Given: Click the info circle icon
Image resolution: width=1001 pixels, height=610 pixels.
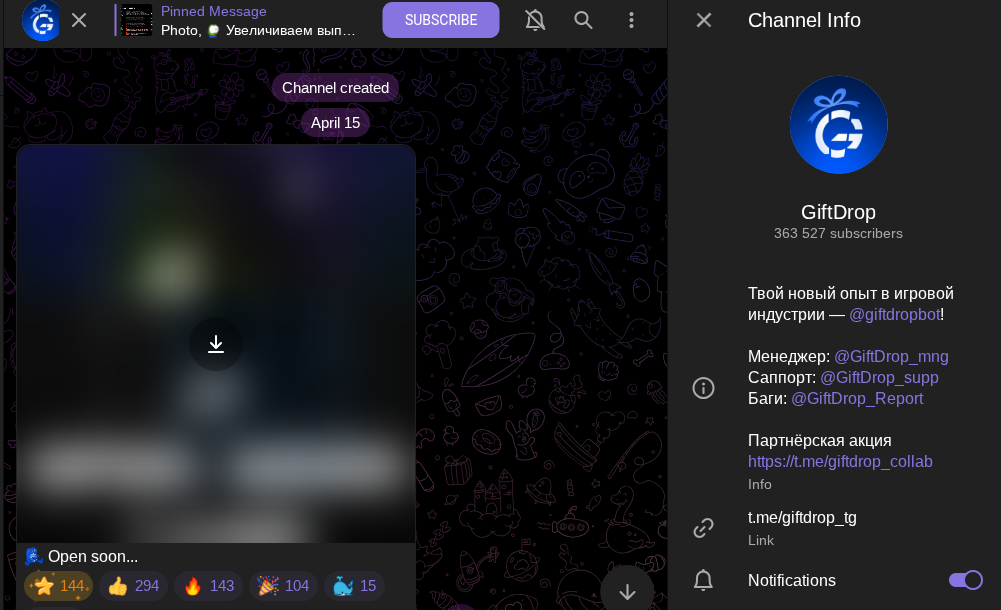Looking at the screenshot, I should (x=704, y=388).
